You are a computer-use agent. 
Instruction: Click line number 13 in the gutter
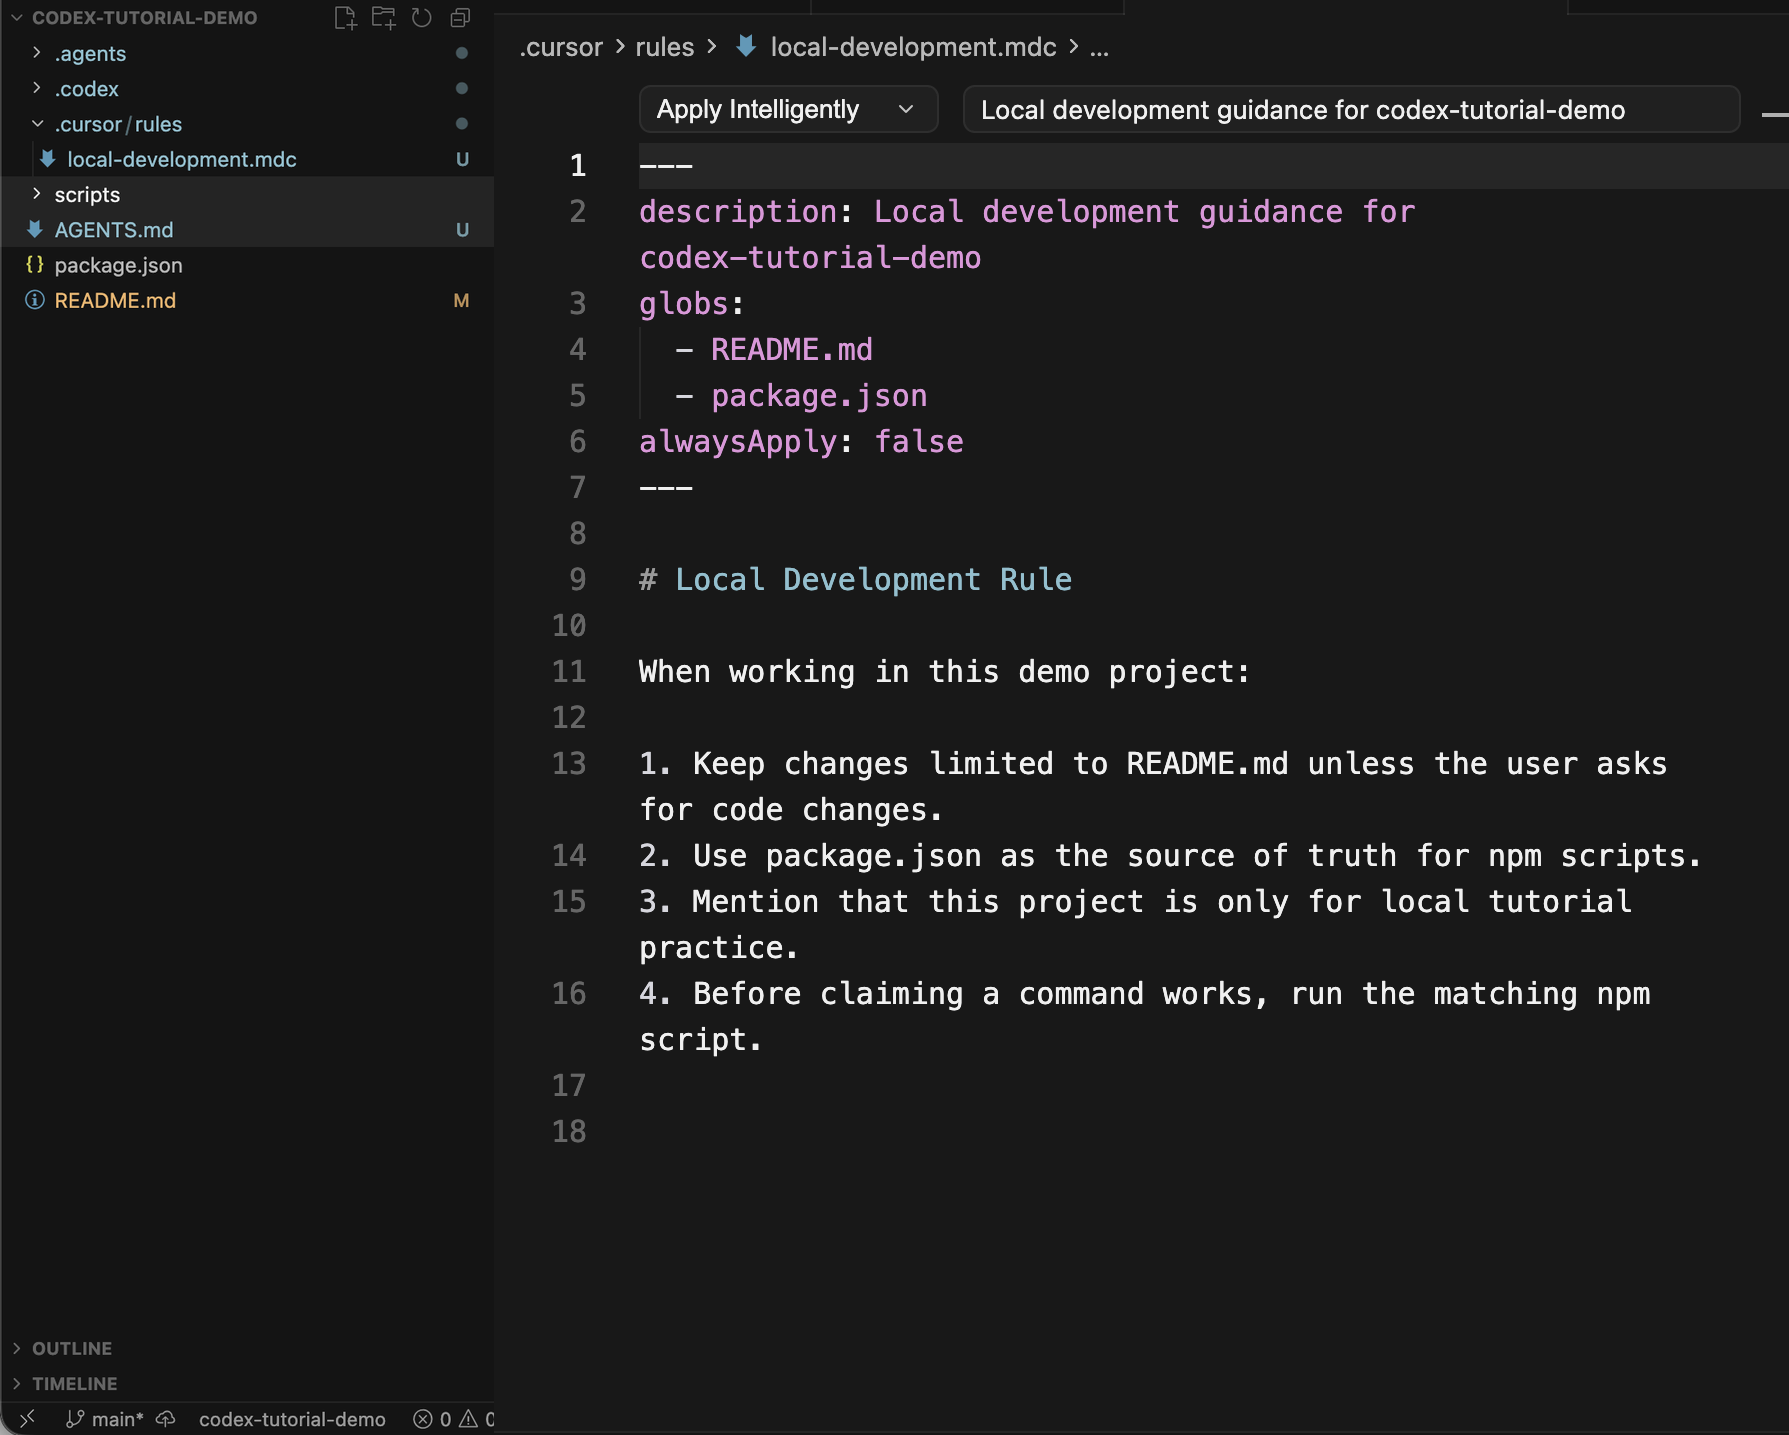pyautogui.click(x=569, y=764)
